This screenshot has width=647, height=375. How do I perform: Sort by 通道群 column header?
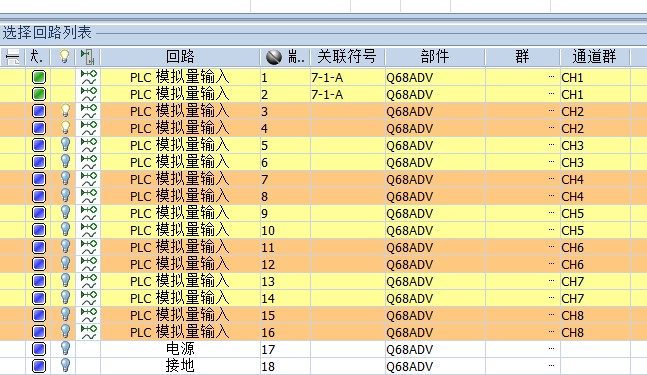pos(594,57)
